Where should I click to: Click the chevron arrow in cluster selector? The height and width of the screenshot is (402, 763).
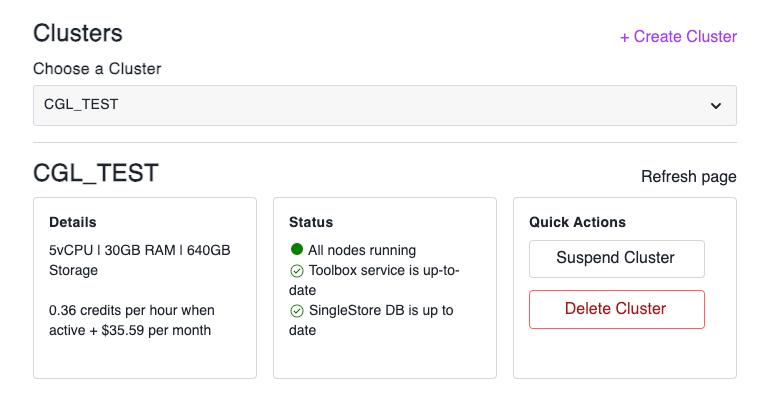(x=716, y=105)
